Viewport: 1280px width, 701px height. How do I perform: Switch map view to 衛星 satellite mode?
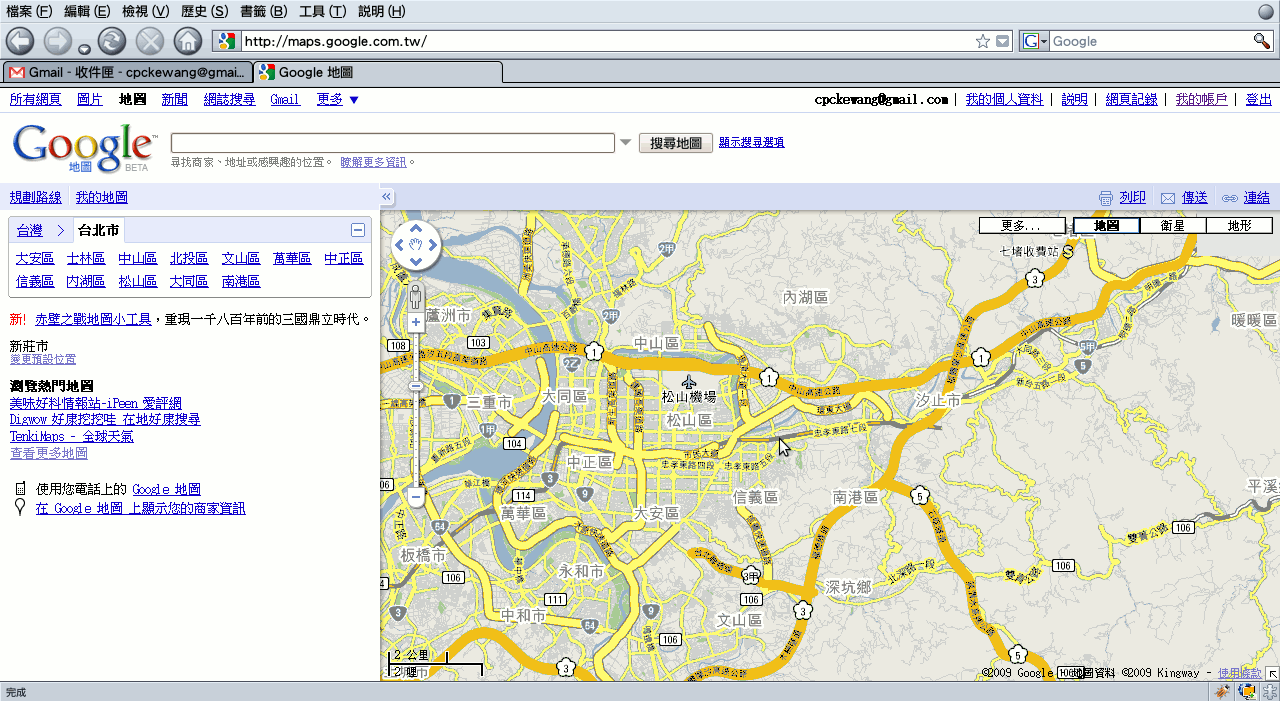coord(1172,226)
